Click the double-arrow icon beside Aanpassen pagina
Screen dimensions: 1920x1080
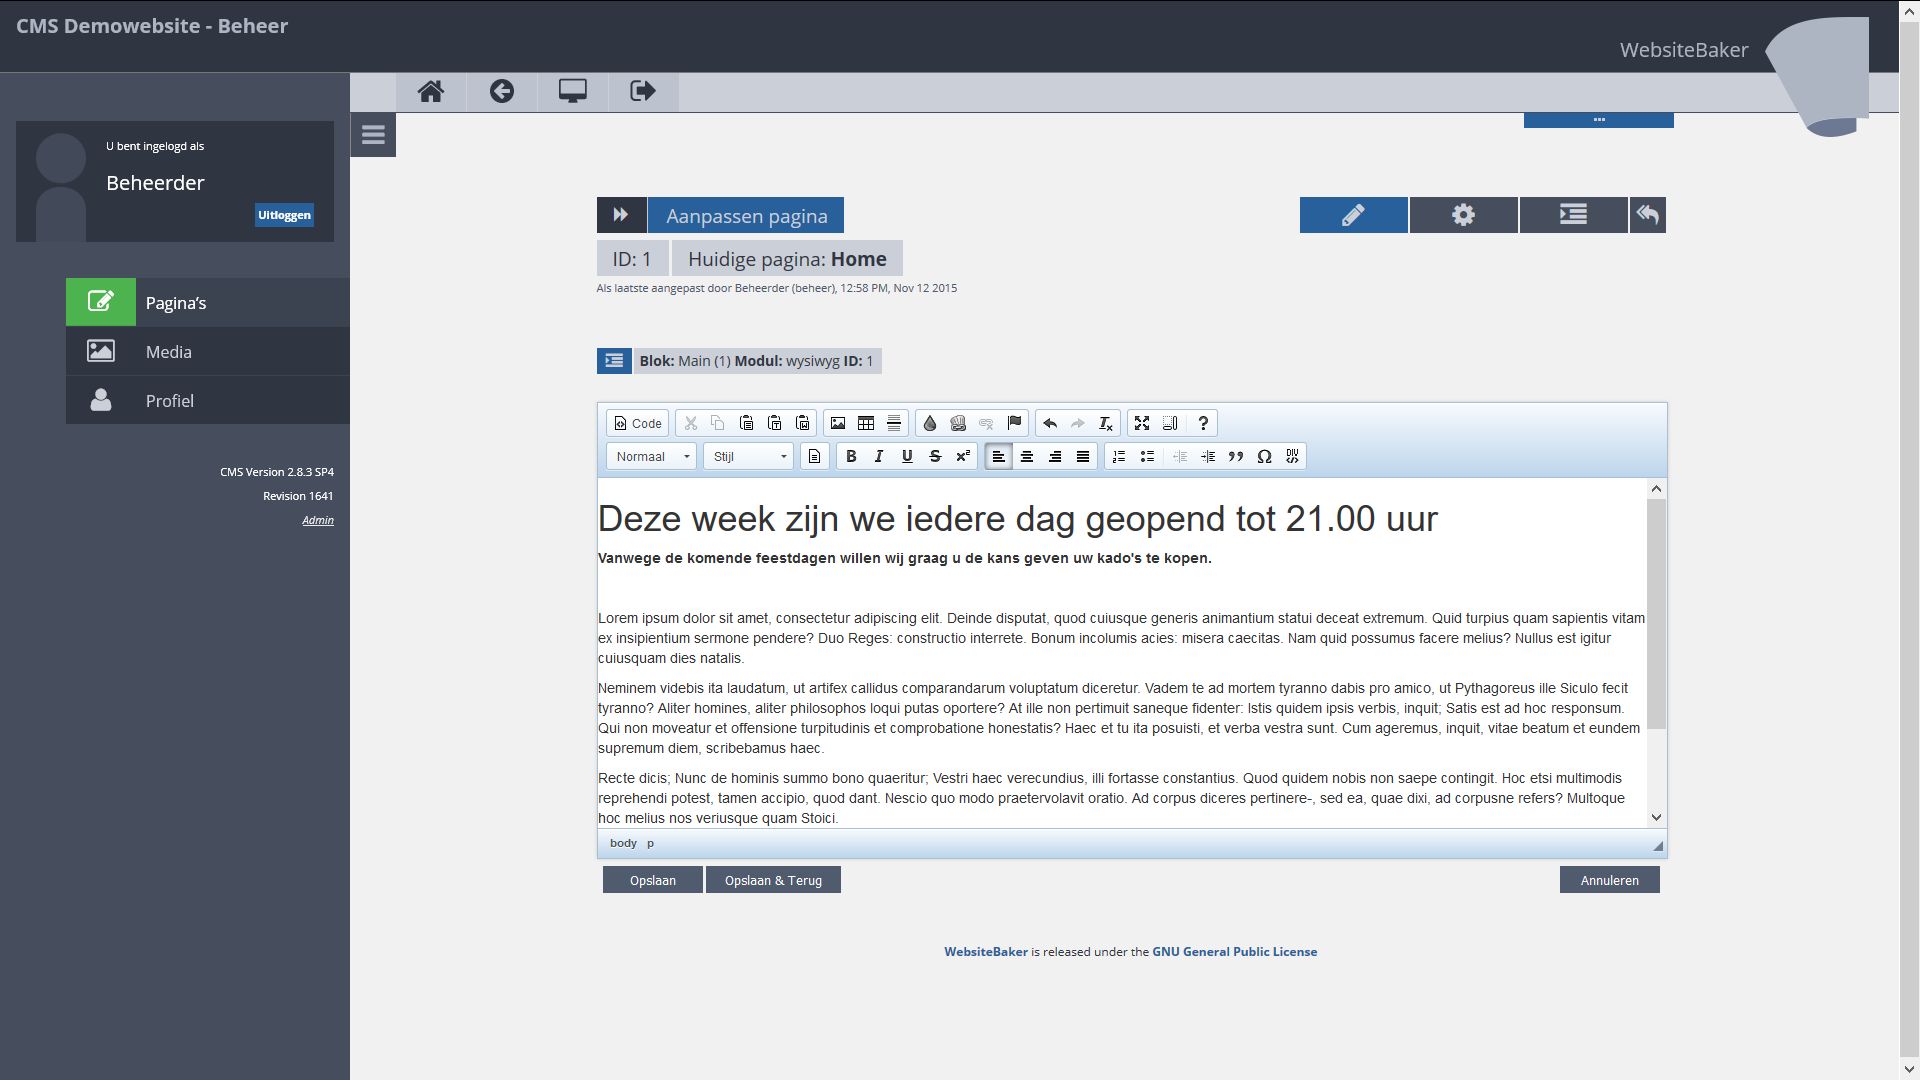click(x=621, y=215)
